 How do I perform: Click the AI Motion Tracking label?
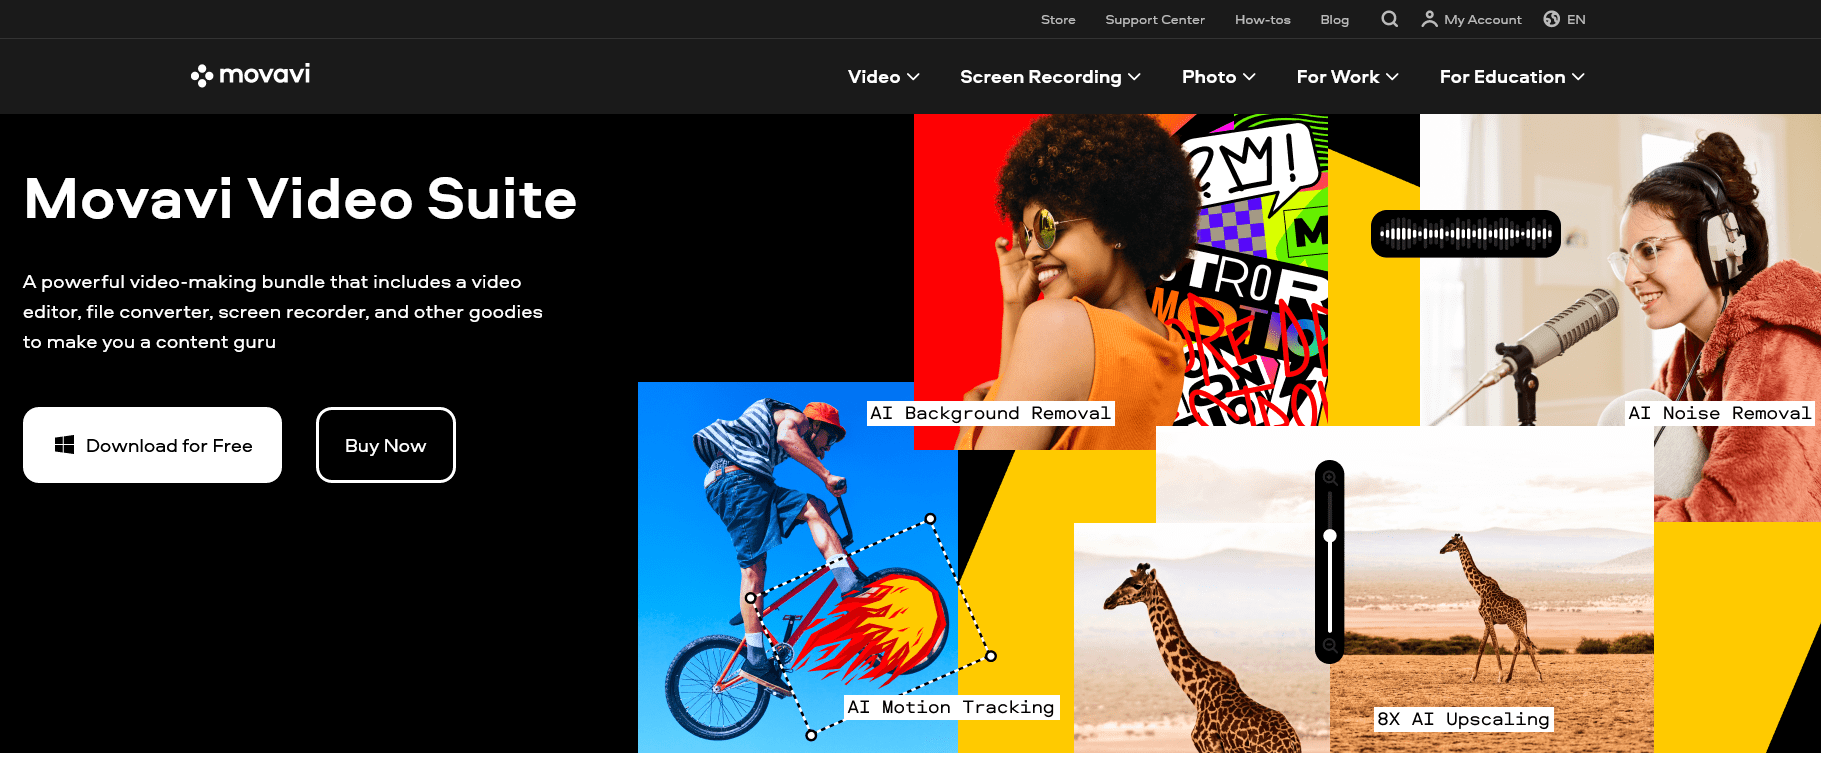[951, 707]
